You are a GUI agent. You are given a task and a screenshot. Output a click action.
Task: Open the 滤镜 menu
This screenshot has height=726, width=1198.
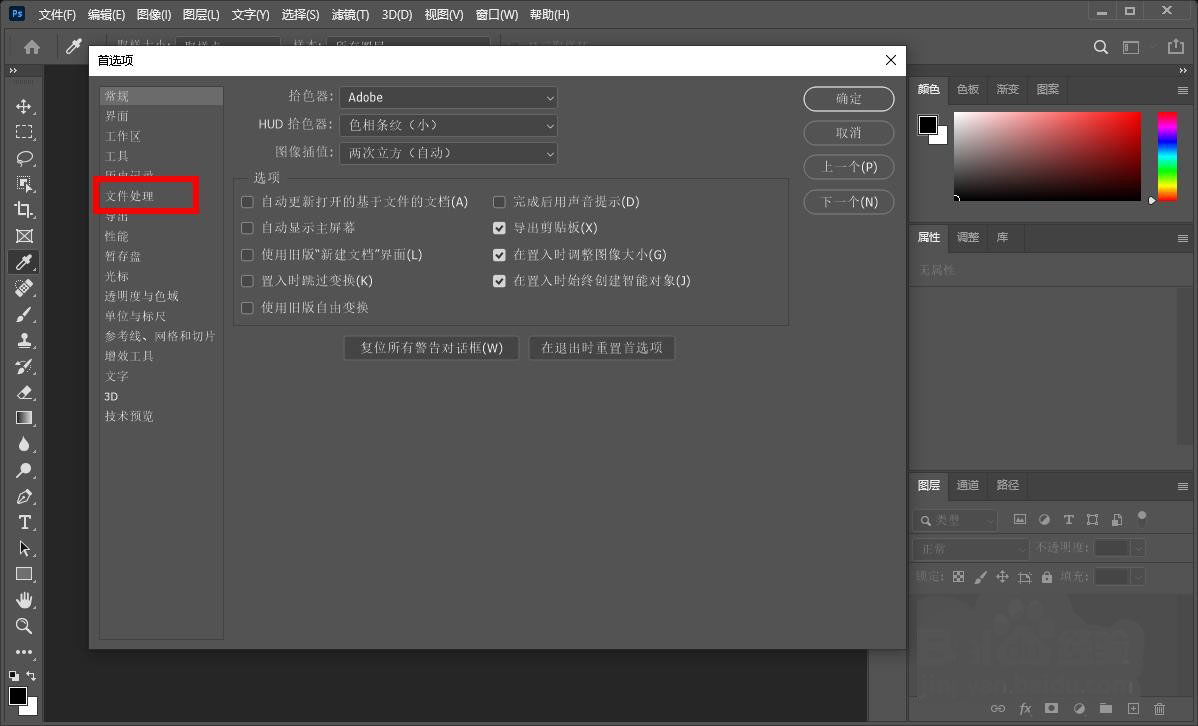pos(350,15)
